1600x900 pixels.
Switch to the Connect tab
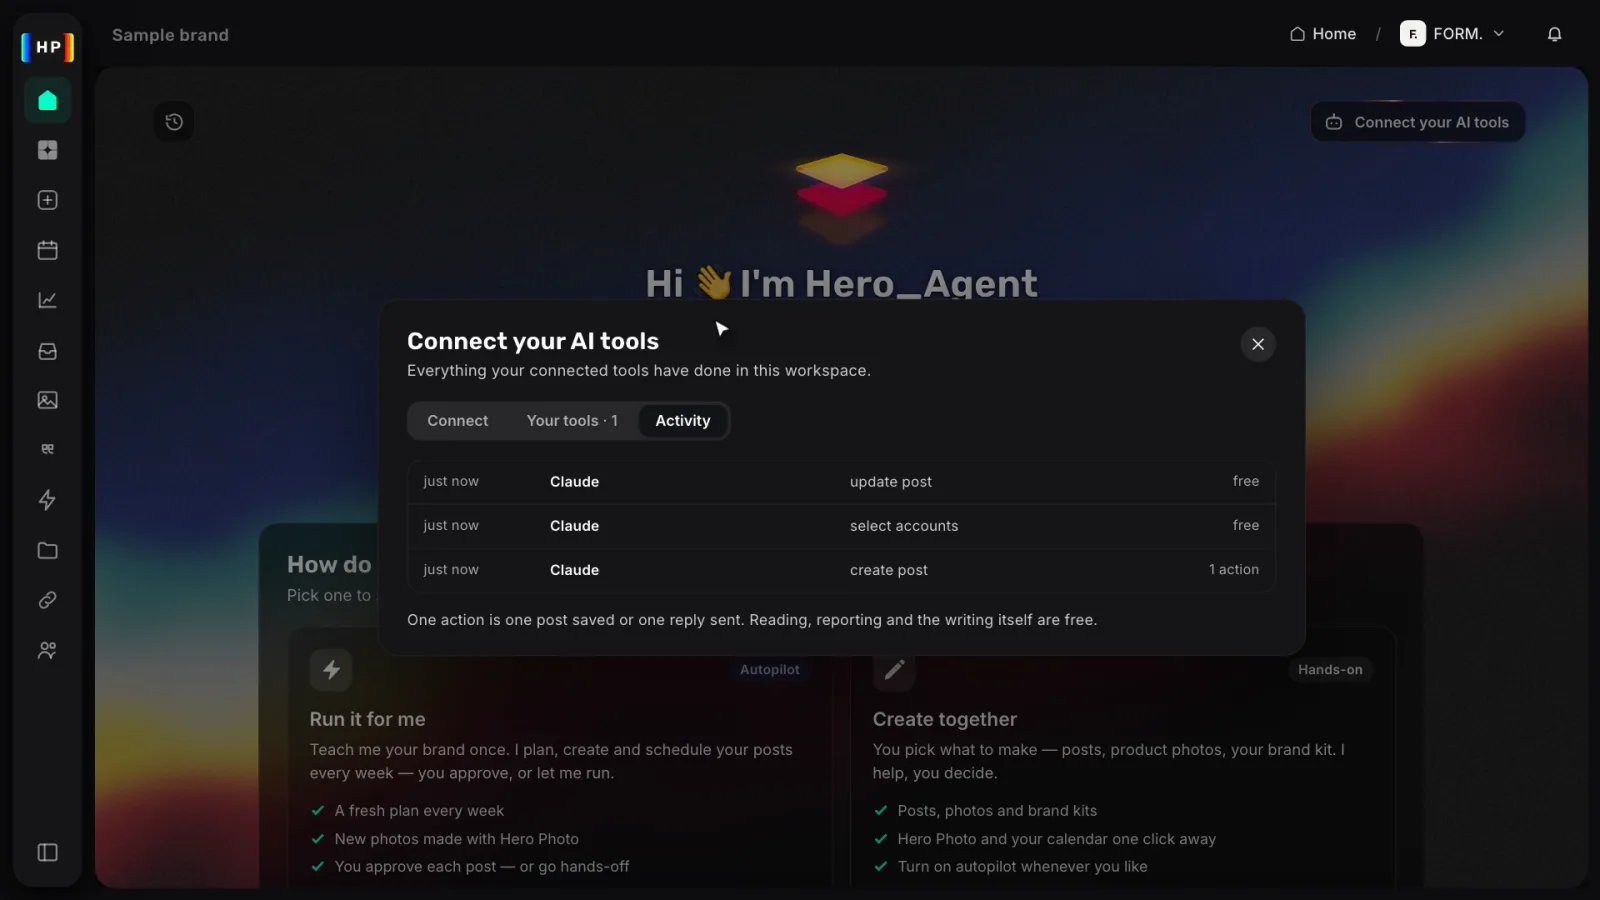click(458, 421)
